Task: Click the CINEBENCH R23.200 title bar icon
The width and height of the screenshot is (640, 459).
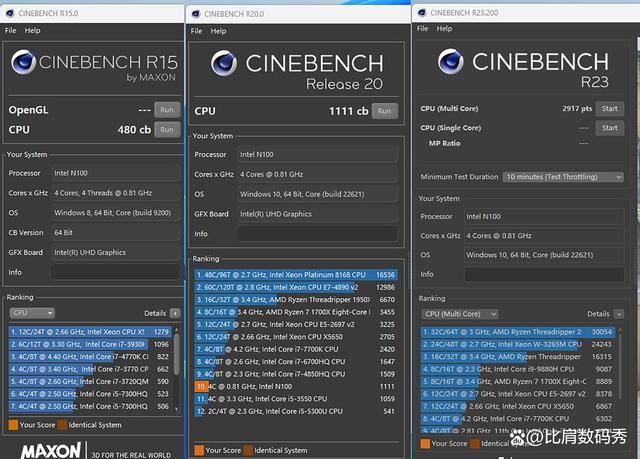Action: pos(423,12)
